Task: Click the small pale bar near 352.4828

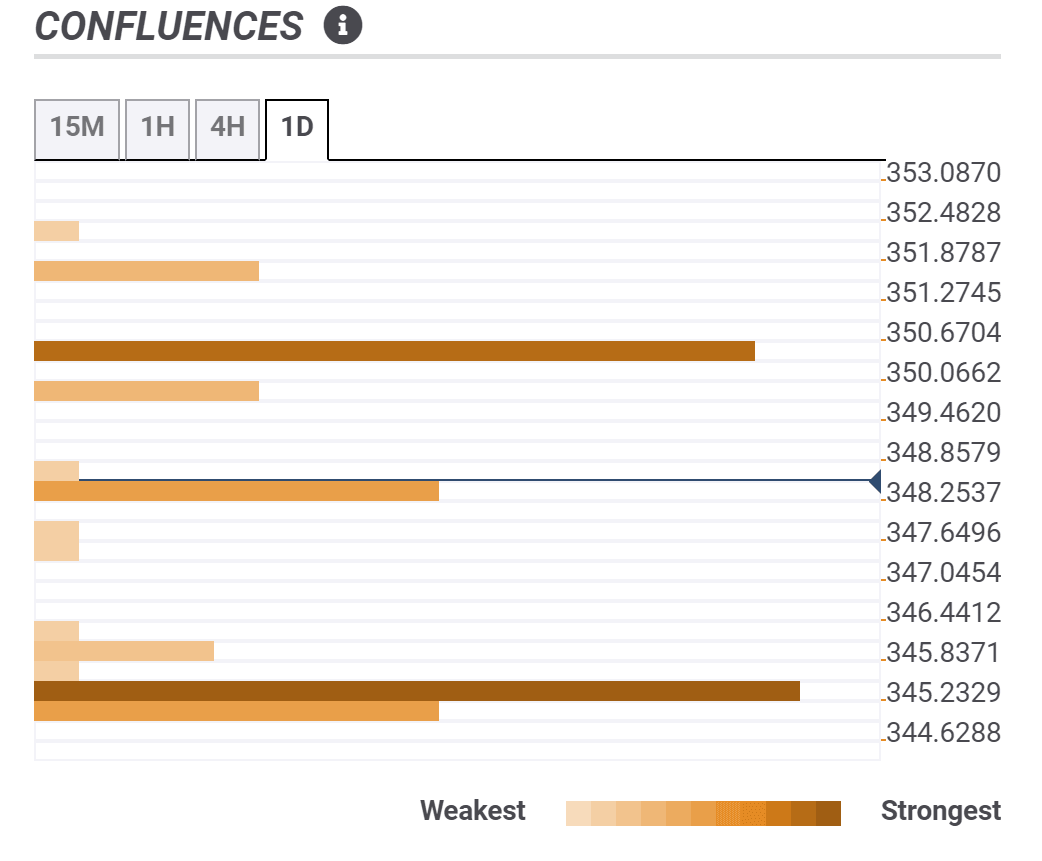Action: click(x=56, y=231)
